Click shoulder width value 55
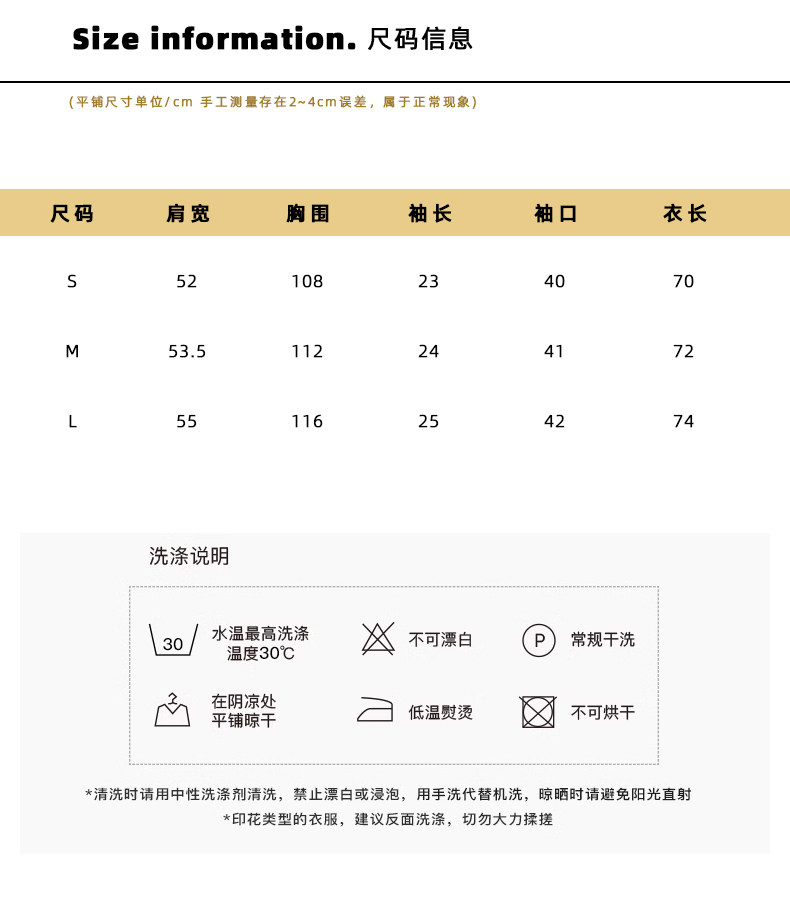This screenshot has height=914, width=790. pos(187,421)
